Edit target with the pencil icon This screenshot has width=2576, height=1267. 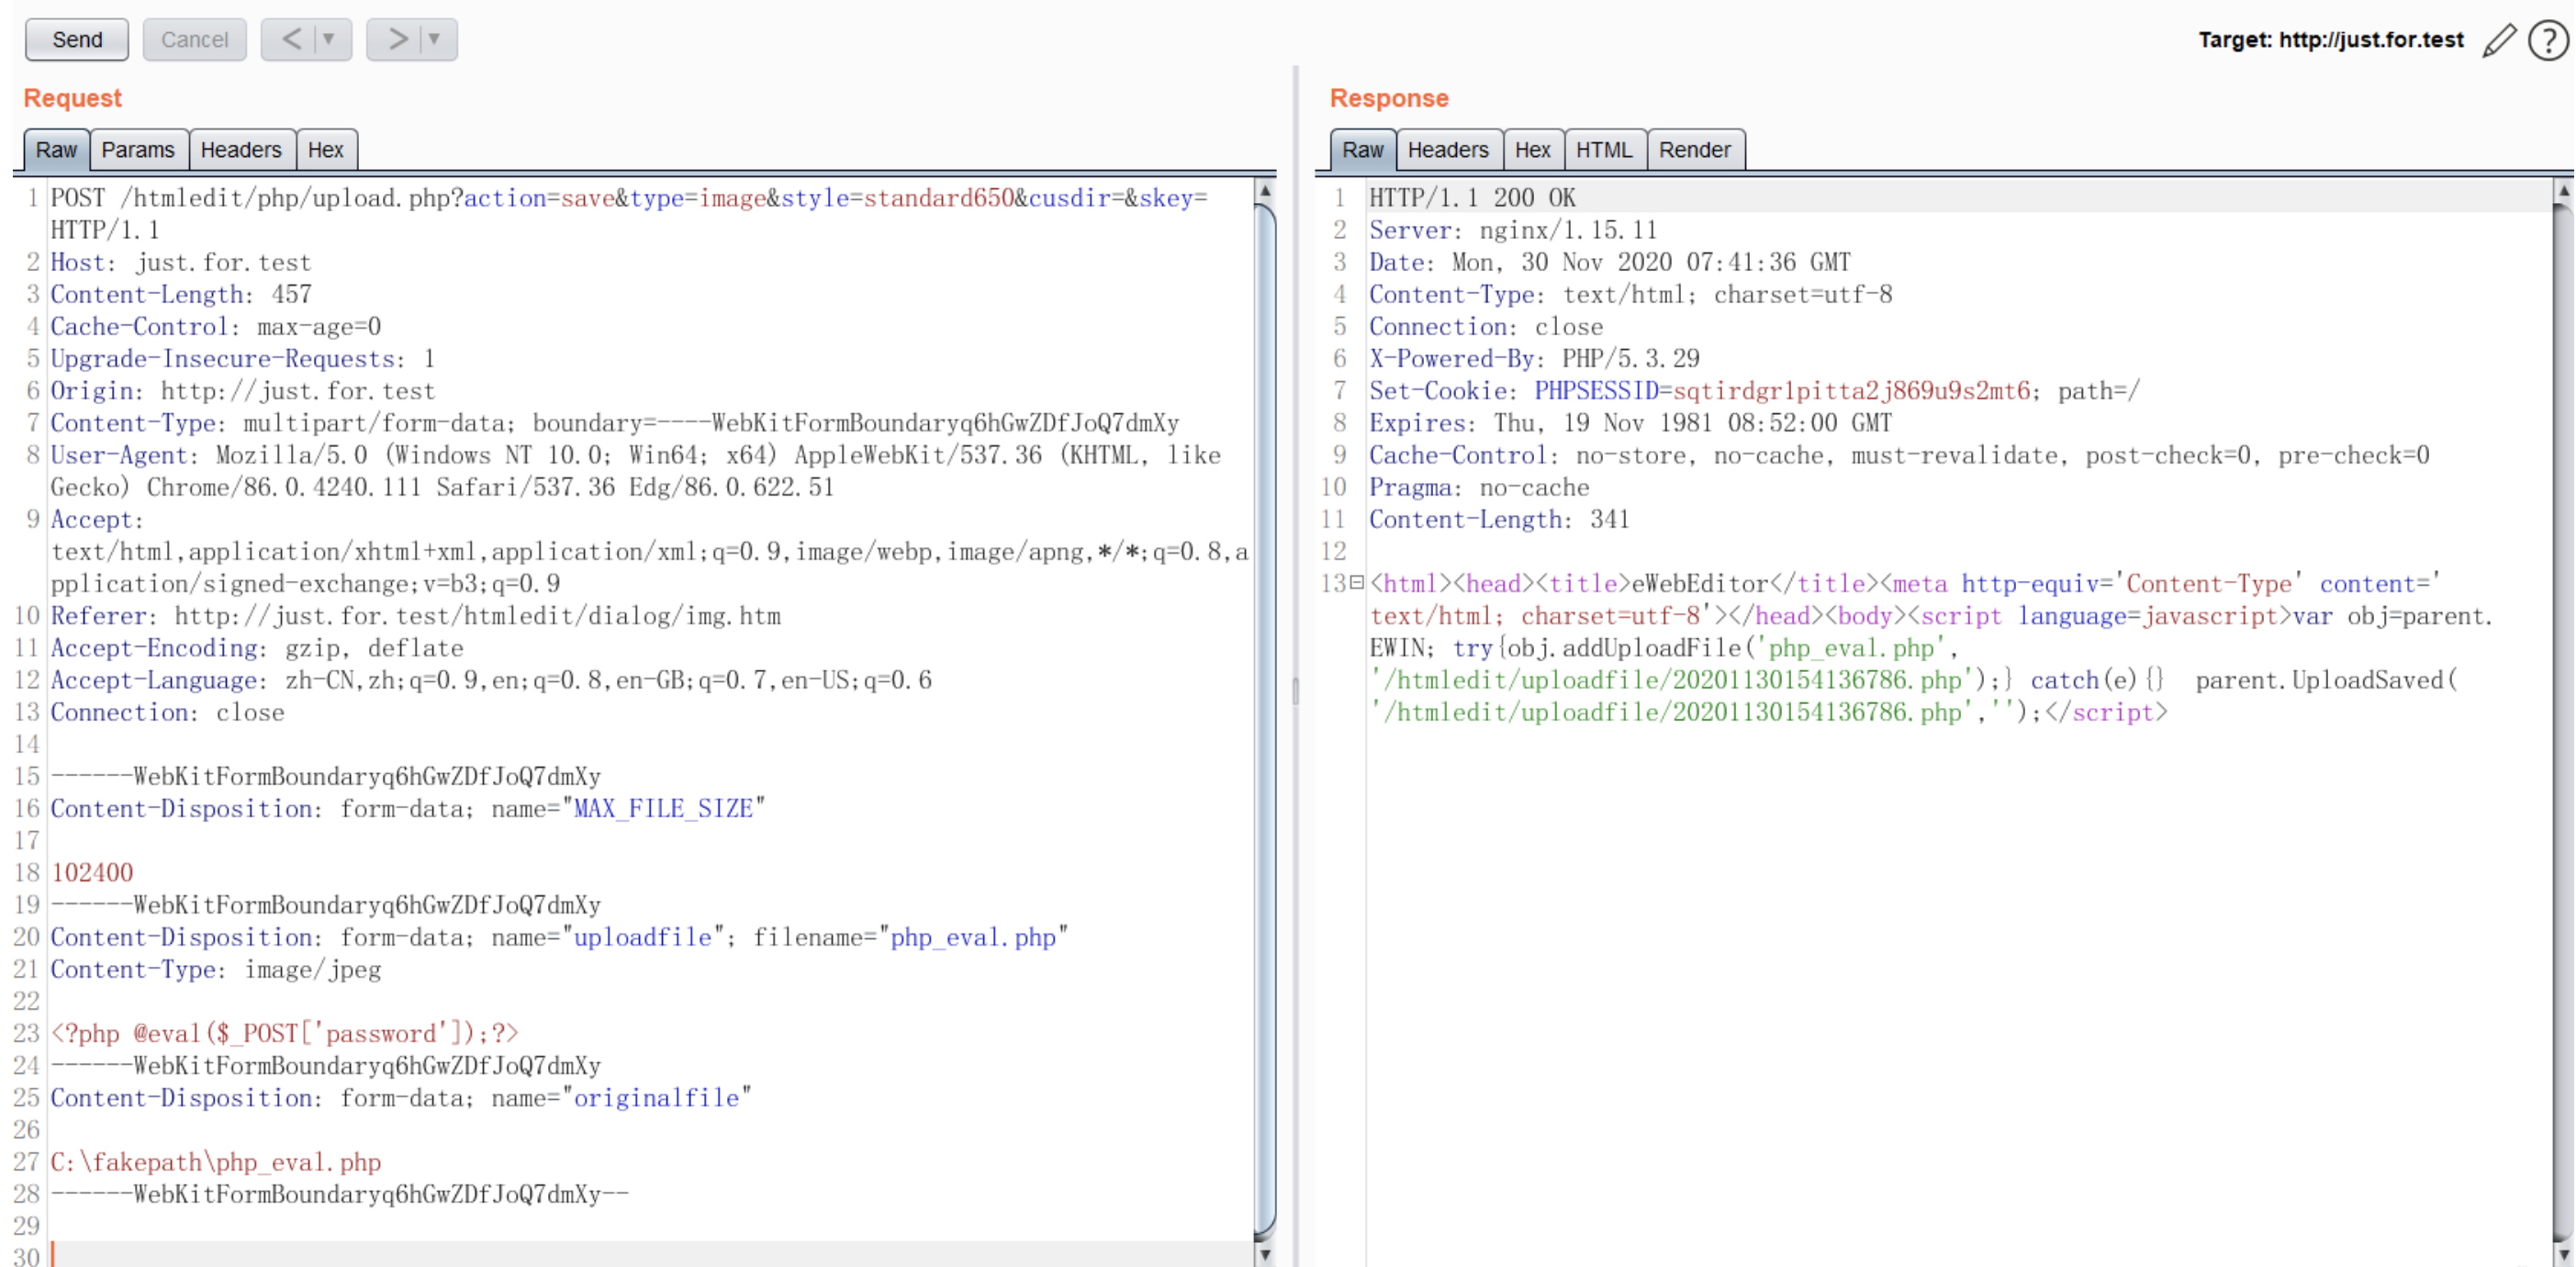pyautogui.click(x=2498, y=41)
